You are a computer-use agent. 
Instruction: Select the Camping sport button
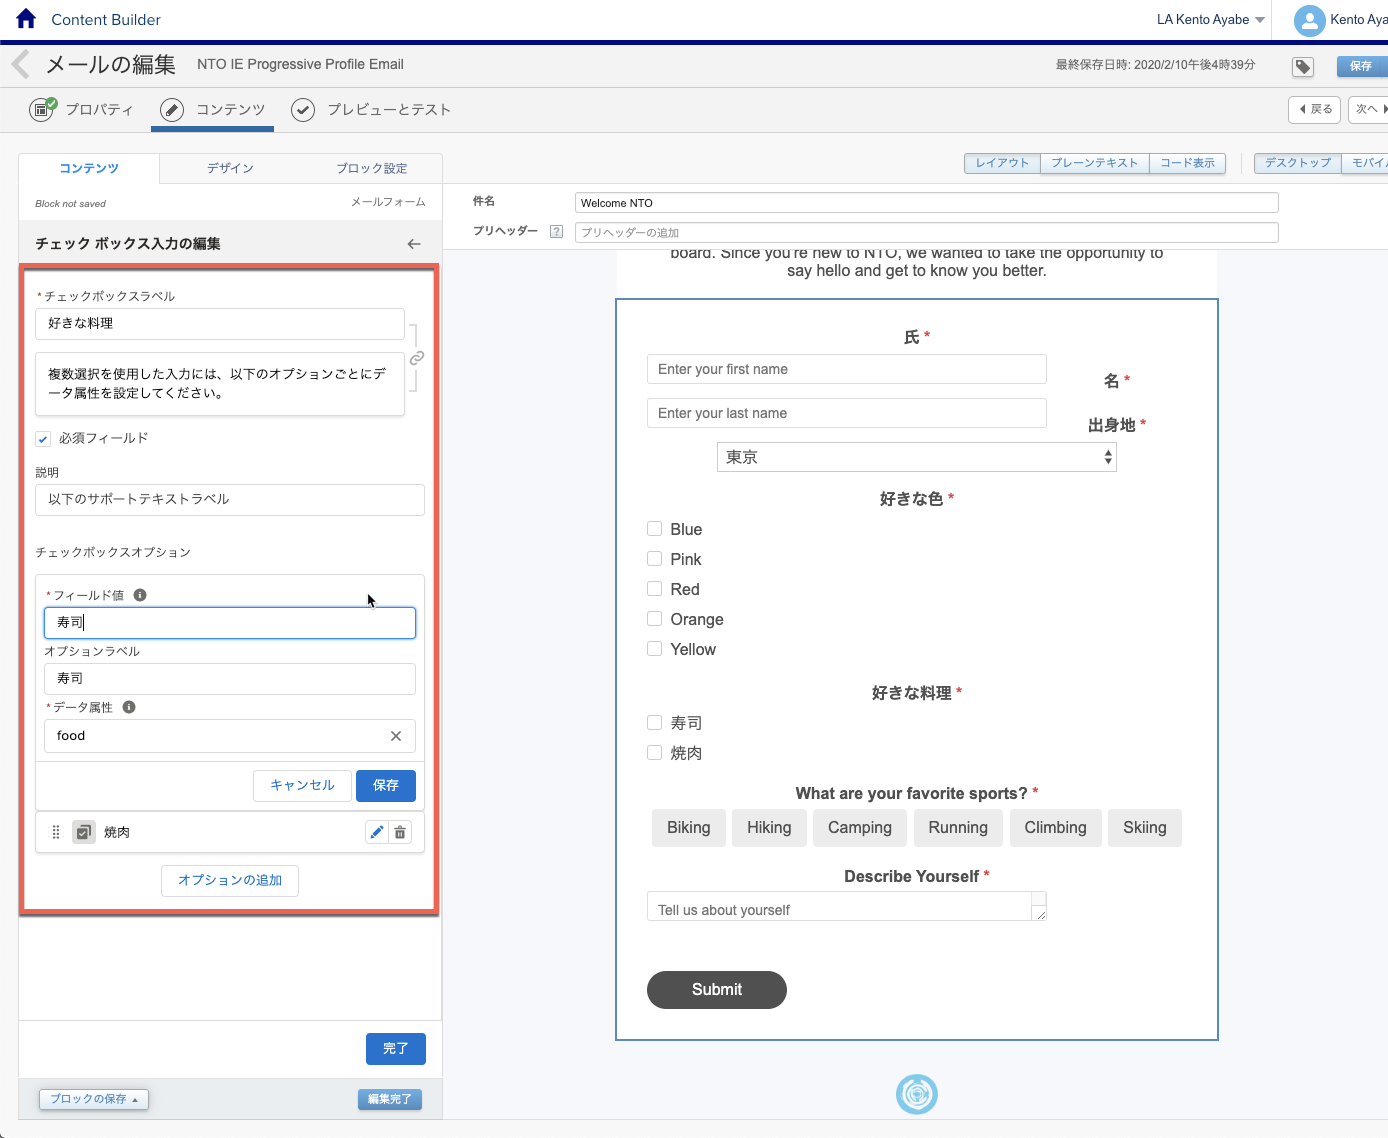[860, 828]
